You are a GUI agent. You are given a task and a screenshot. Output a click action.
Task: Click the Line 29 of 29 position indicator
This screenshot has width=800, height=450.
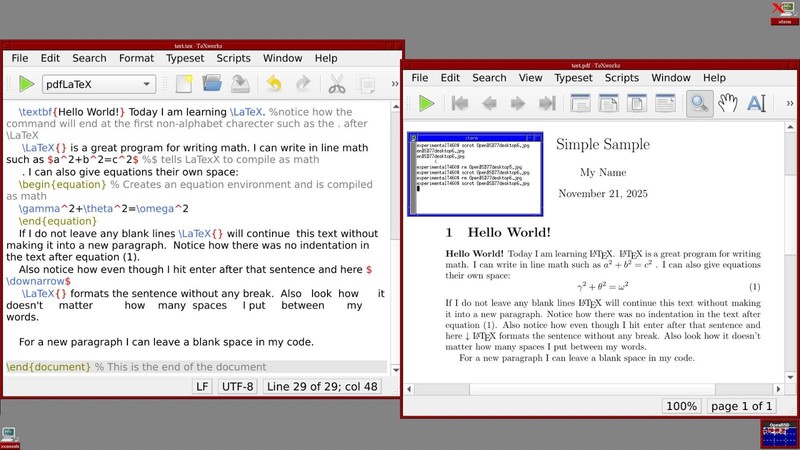322,386
